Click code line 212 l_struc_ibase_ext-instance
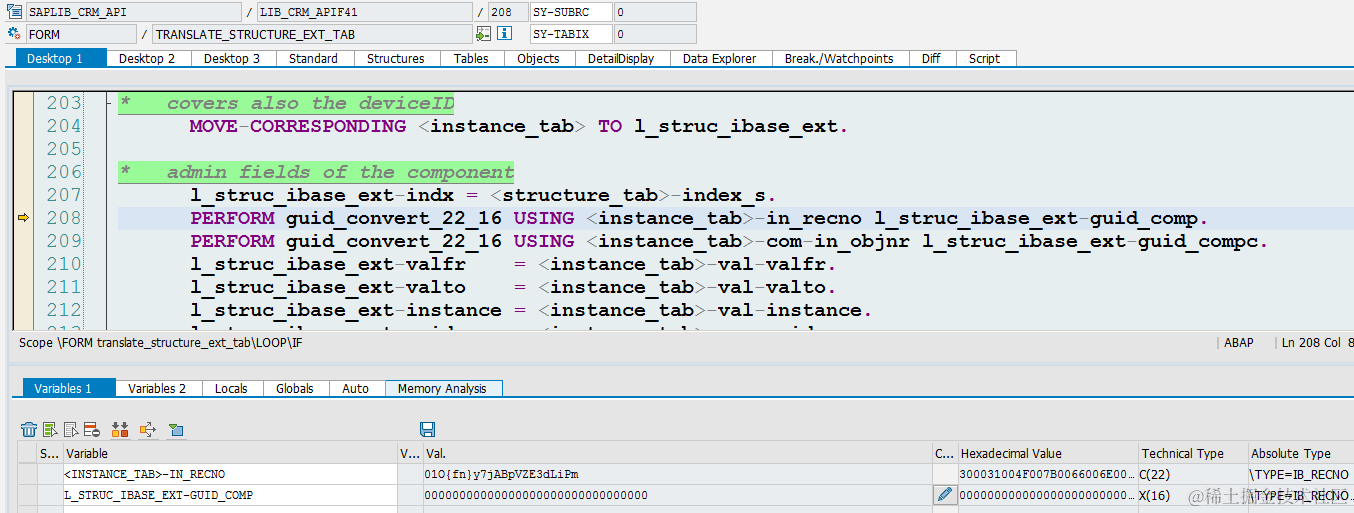 (531, 310)
